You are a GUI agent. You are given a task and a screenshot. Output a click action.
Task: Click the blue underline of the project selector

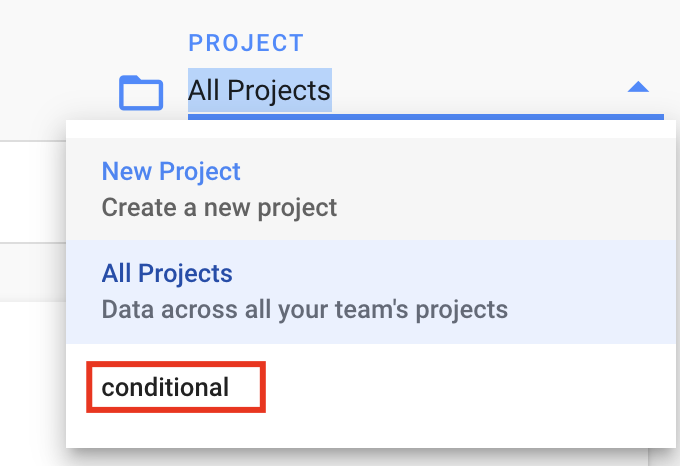(425, 117)
